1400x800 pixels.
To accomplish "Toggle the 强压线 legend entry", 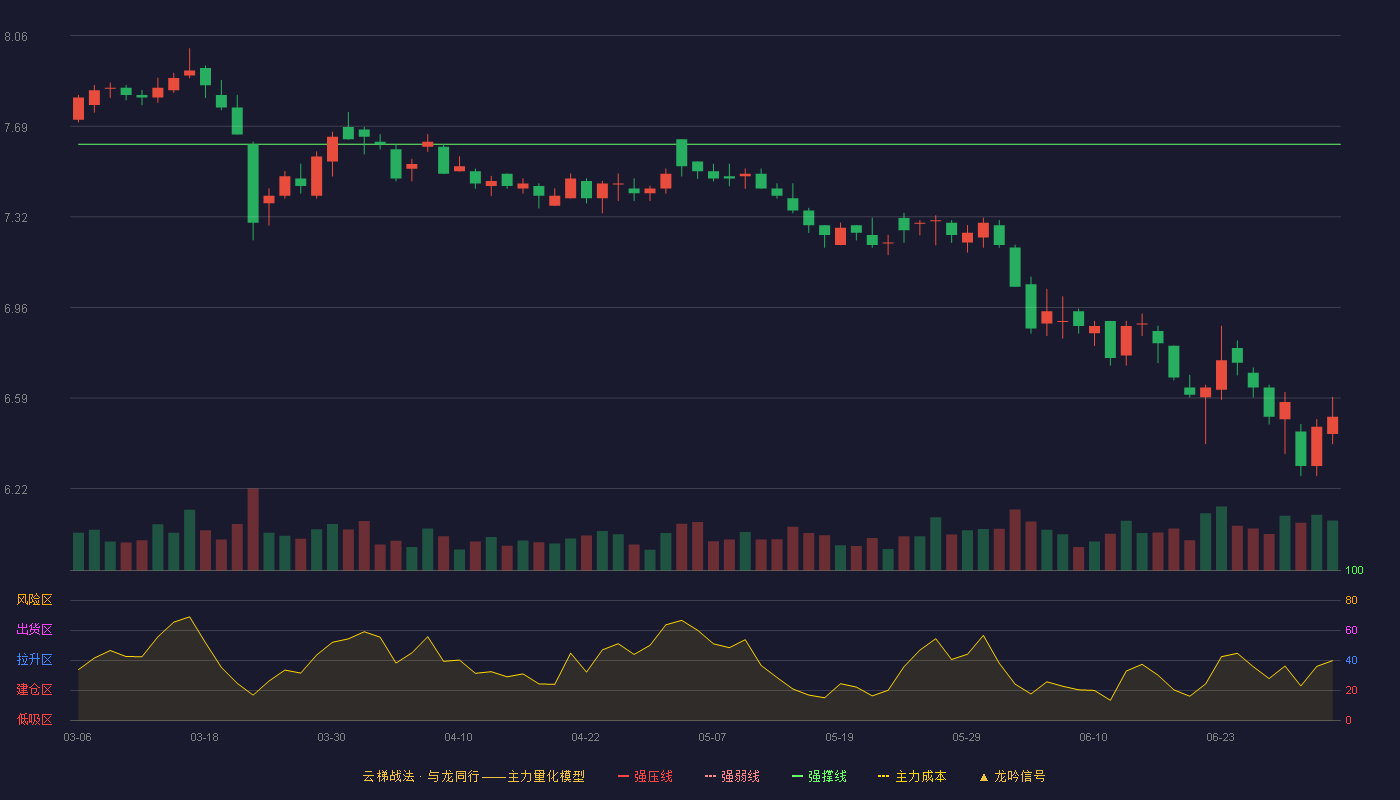I will 645,776.
